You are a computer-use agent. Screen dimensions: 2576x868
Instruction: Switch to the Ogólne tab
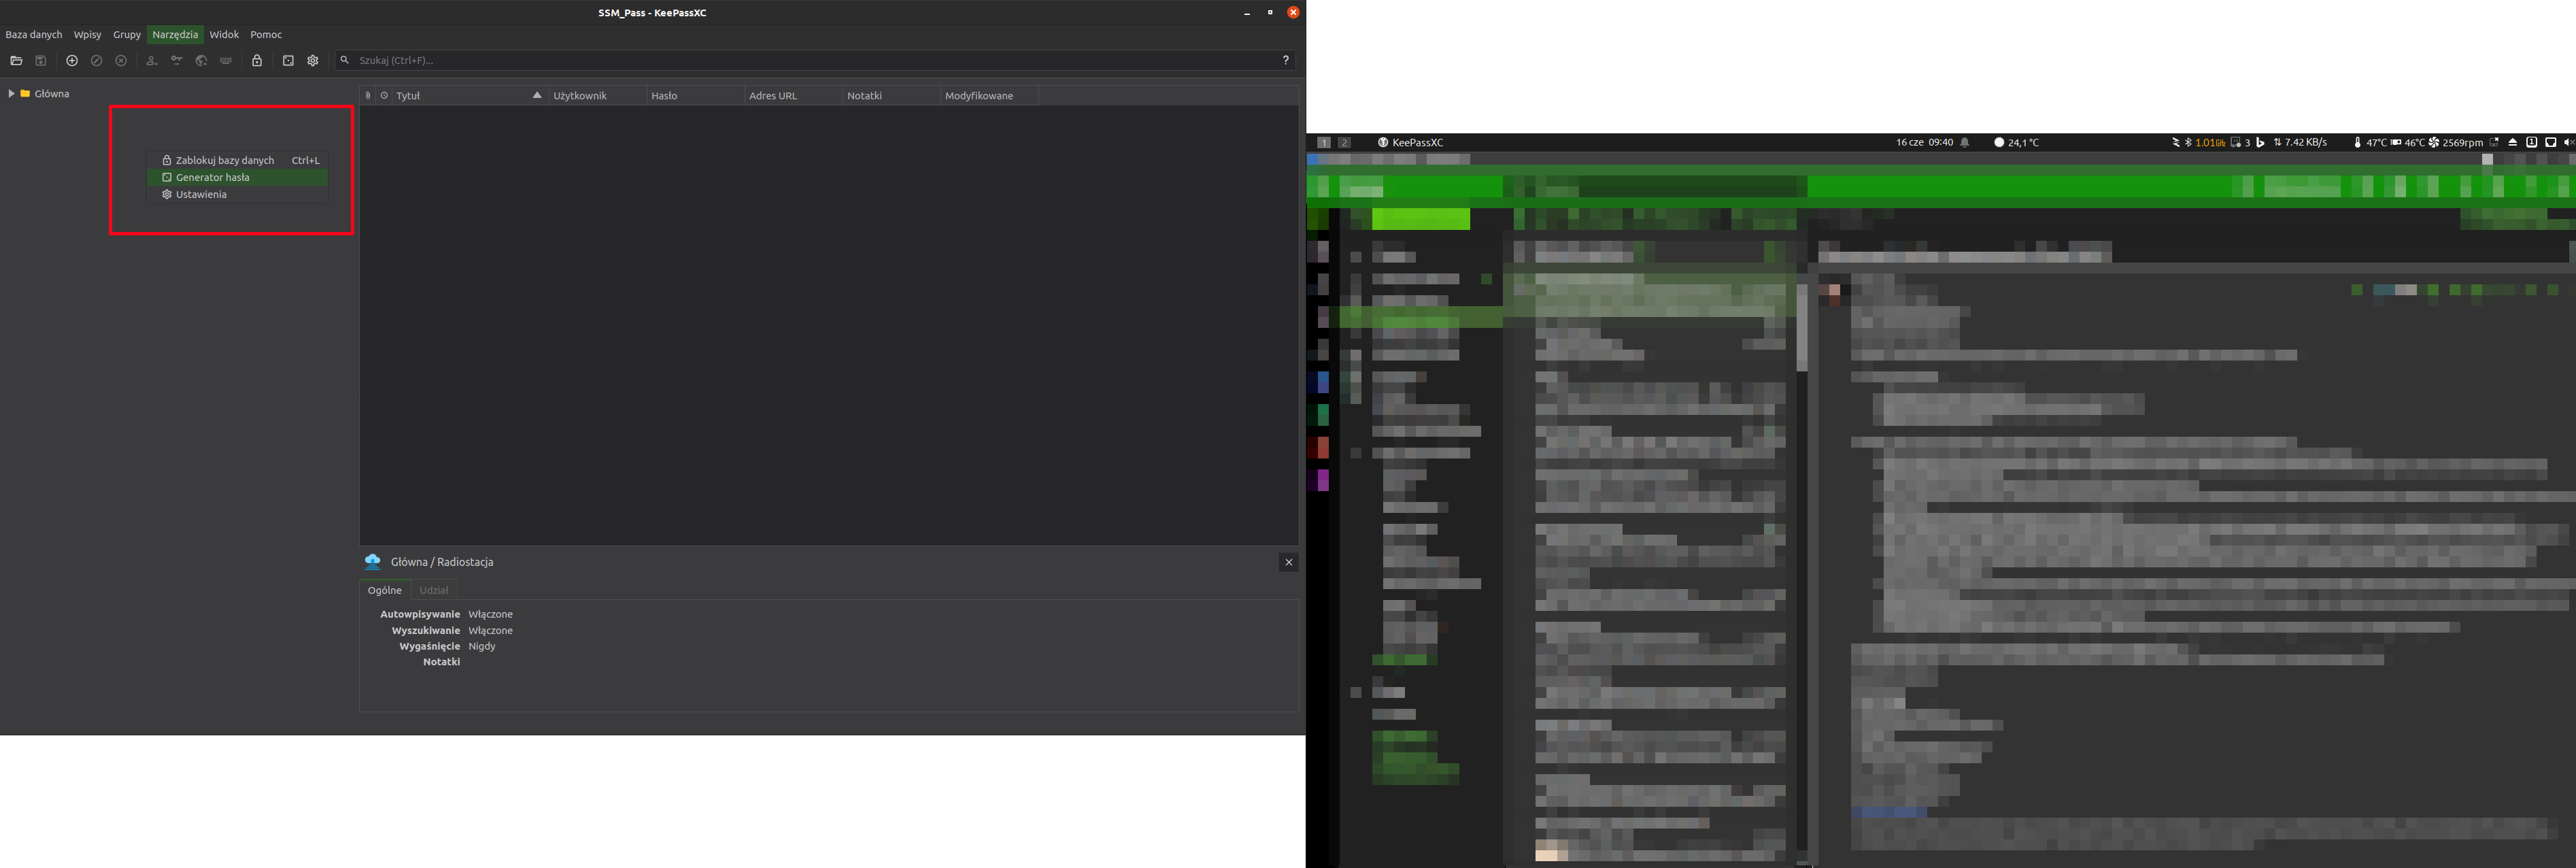pos(385,591)
